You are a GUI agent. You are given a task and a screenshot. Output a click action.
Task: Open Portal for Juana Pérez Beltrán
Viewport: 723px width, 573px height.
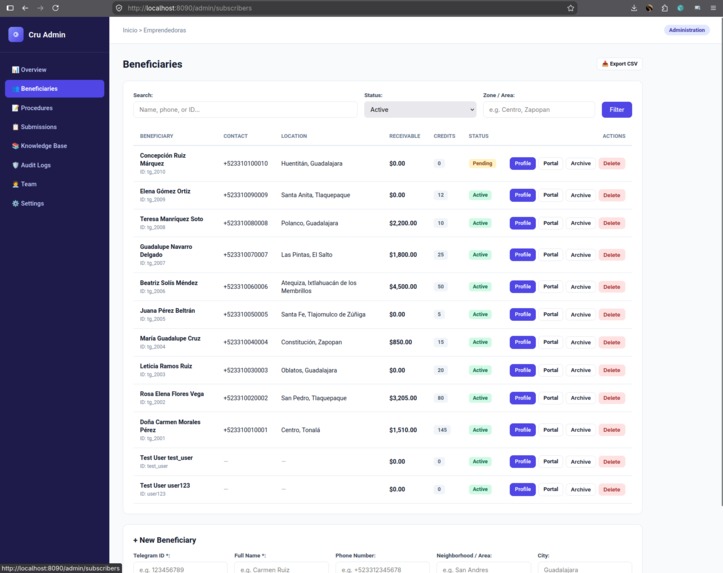(x=551, y=314)
